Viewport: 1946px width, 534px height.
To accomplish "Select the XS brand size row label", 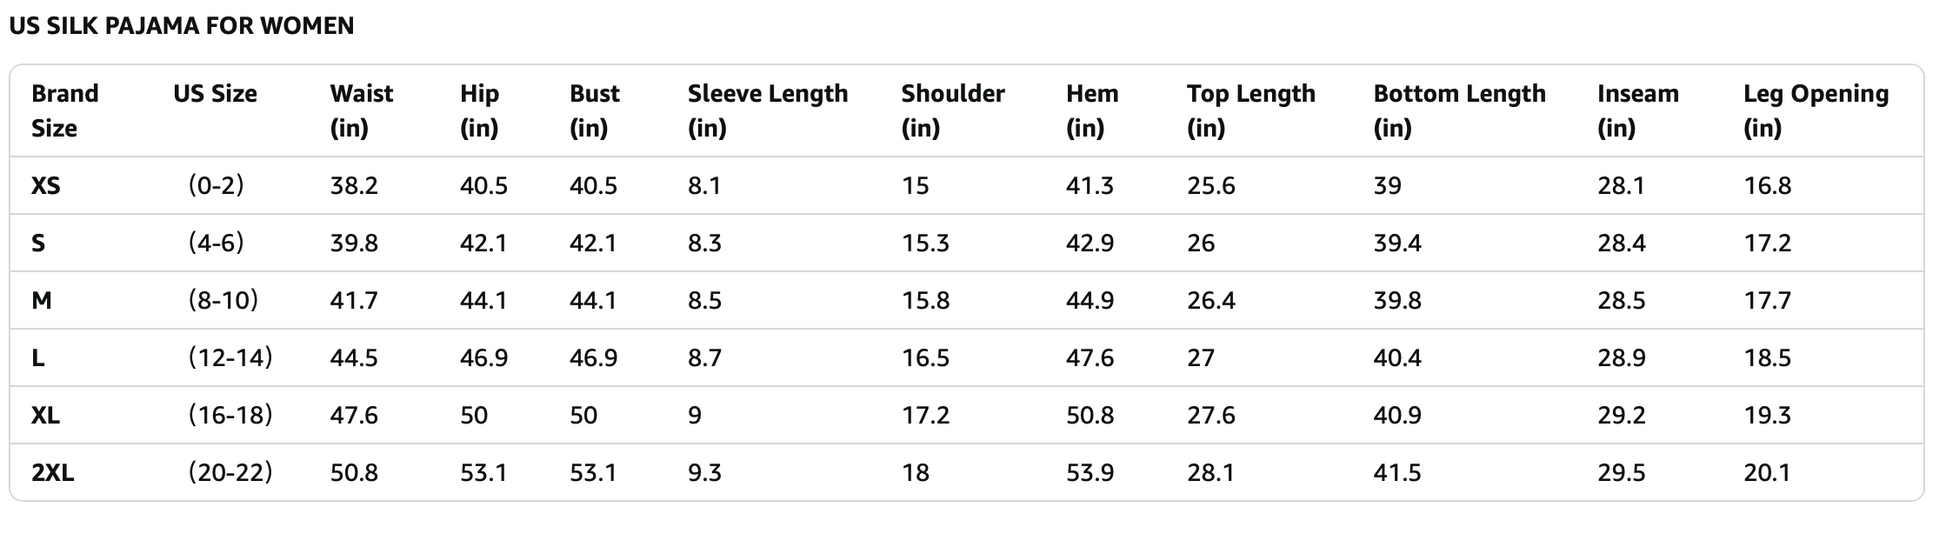I will coord(46,186).
